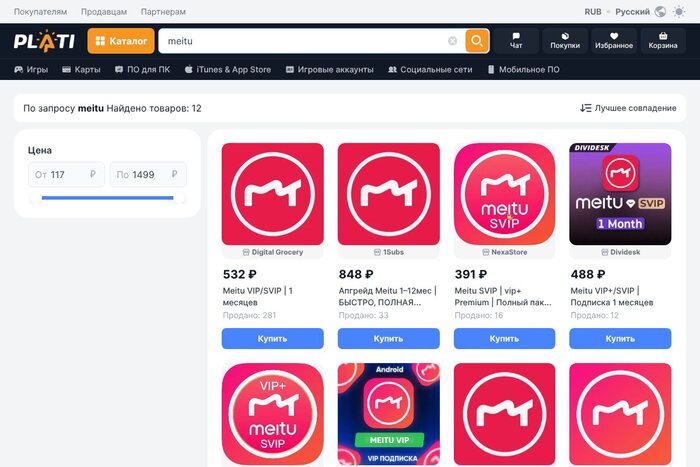Open the Корзина cart icon

663,41
